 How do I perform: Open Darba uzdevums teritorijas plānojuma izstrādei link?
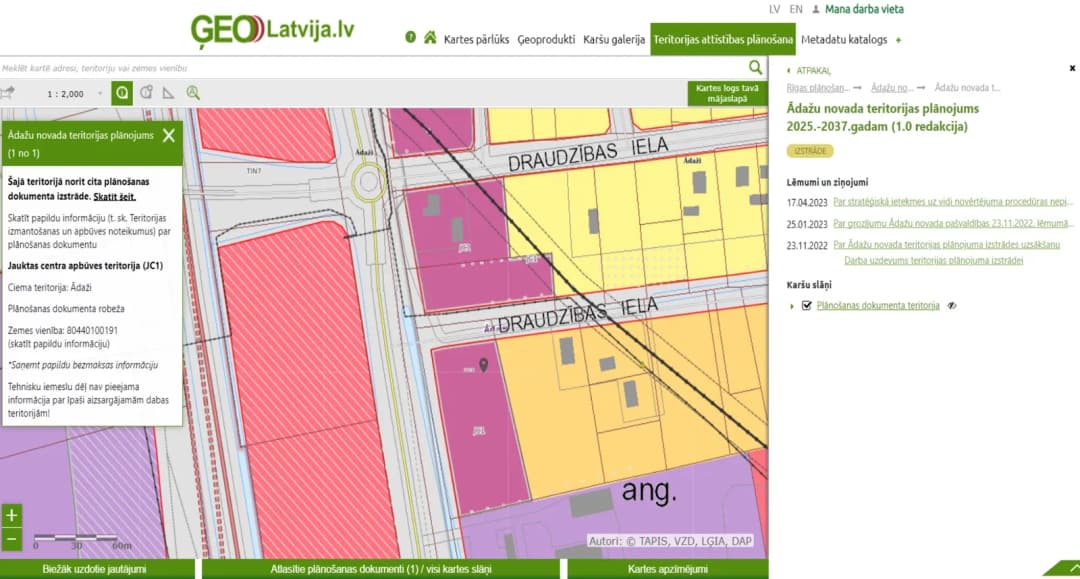click(x=933, y=261)
